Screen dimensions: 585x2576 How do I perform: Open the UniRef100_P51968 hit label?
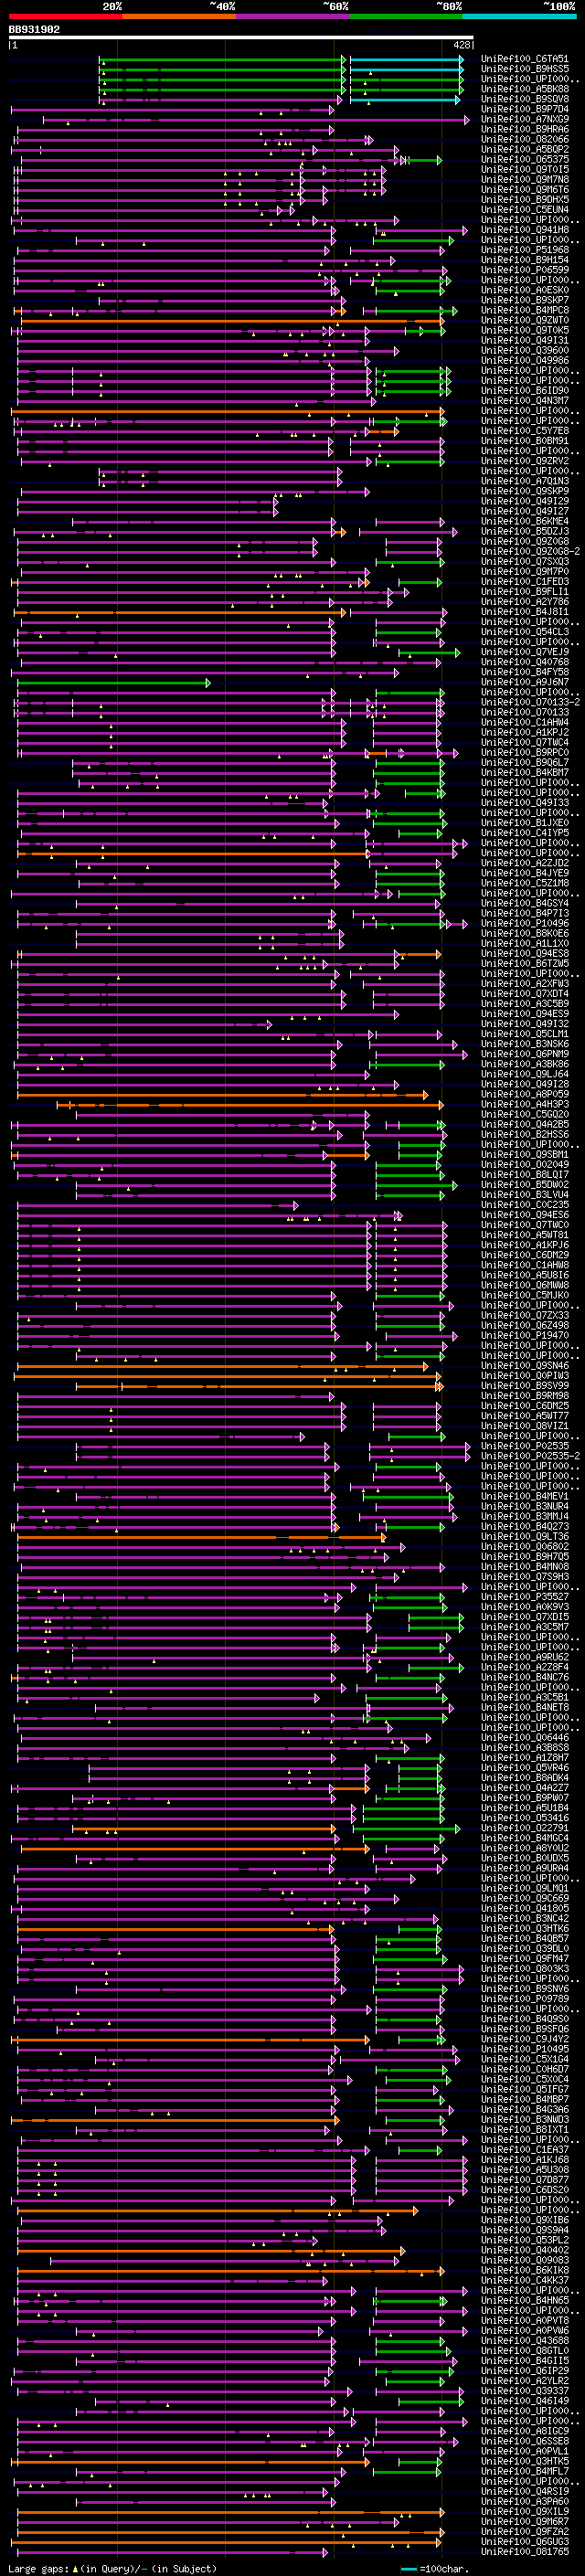tap(525, 251)
